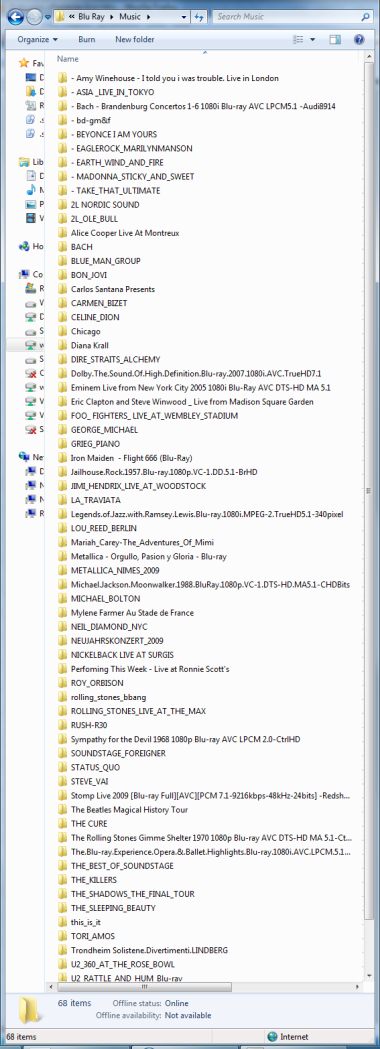Viewport: 380px width, 1049px height.
Task: Expand the double chevron before Blu Ray
Action: tap(71, 16)
